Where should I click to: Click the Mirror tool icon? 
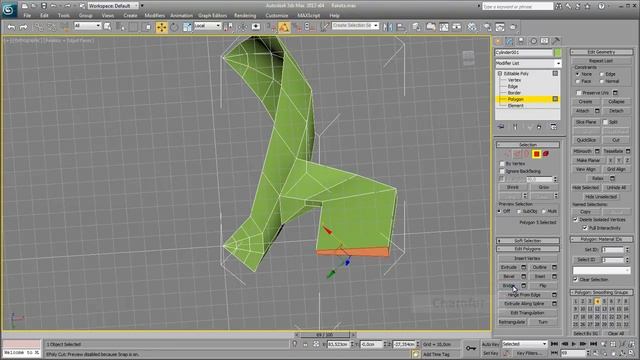tap(388, 27)
